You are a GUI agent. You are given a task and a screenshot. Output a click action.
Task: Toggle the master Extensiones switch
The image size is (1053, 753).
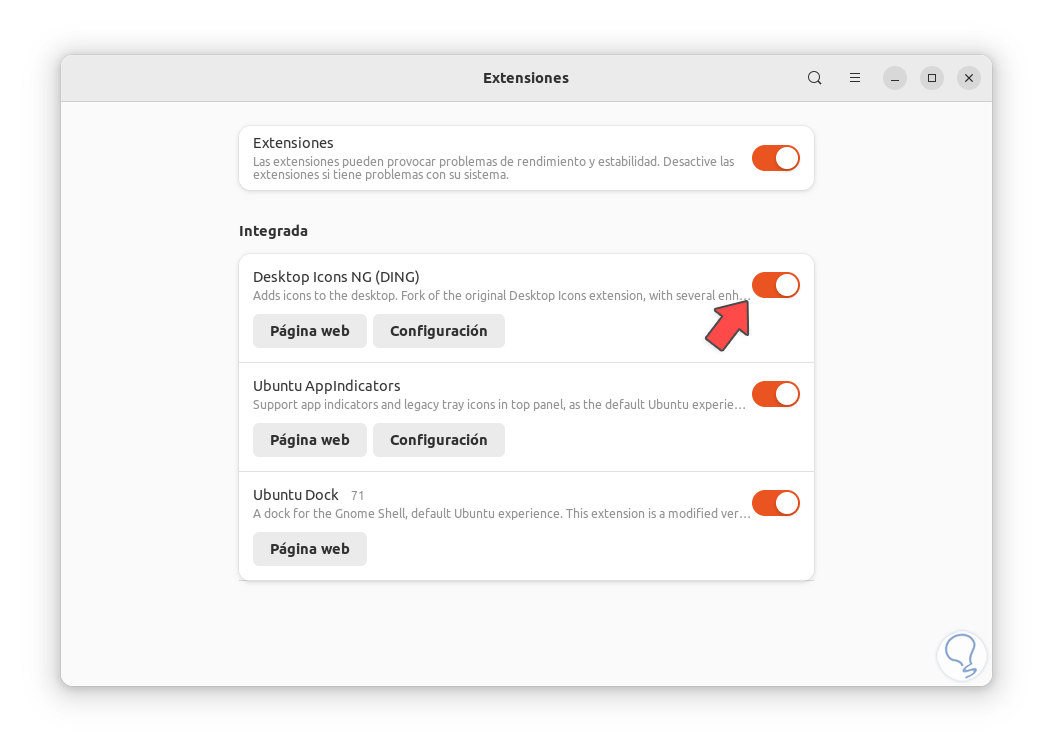point(775,157)
